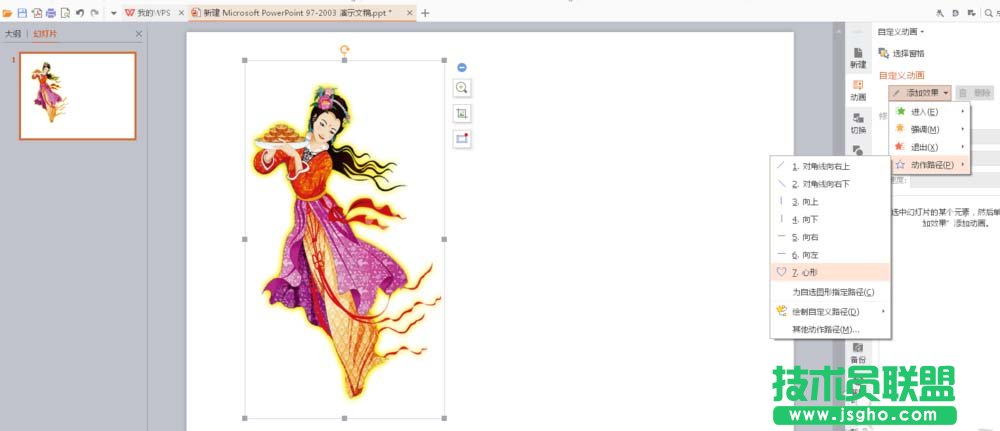The width and height of the screenshot is (1000, 431).
Task: Switch to 大纲 outline view tab
Action: tap(13, 33)
